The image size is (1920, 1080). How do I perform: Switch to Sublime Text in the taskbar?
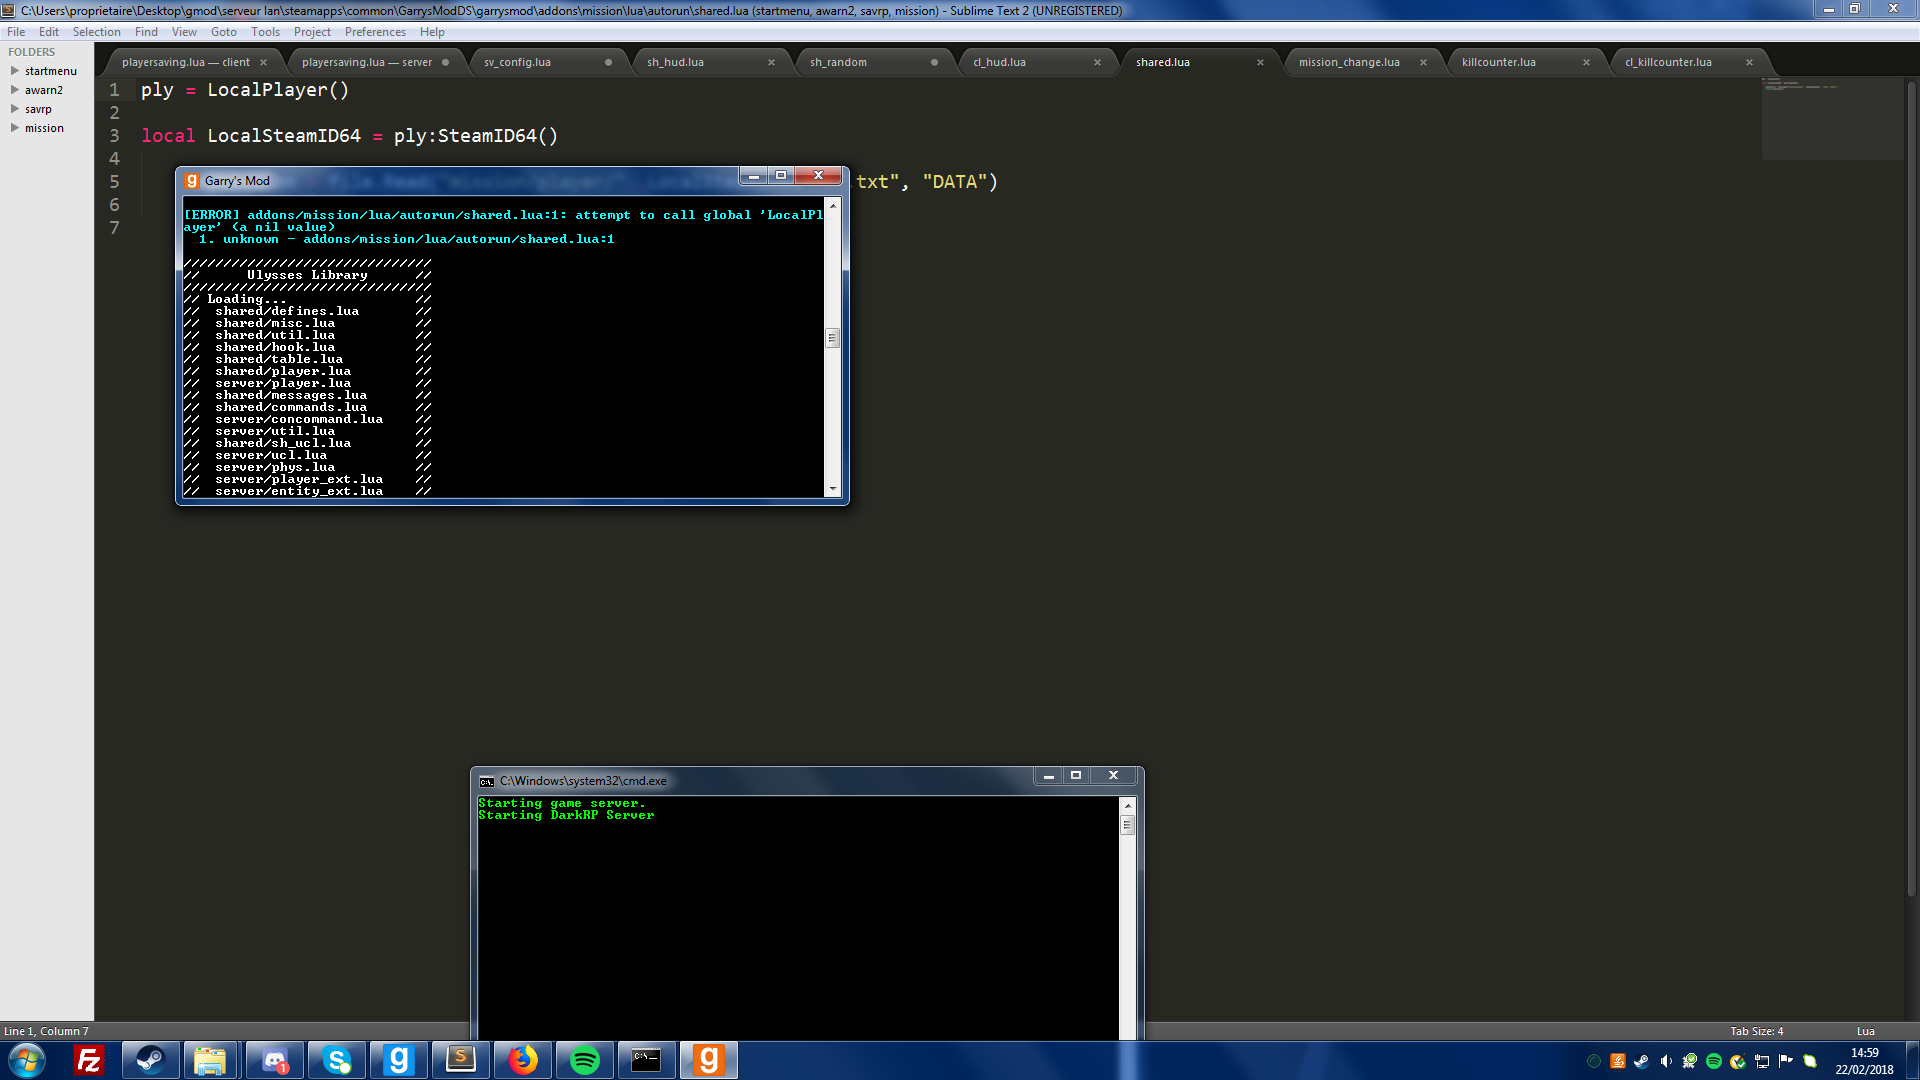[460, 1060]
